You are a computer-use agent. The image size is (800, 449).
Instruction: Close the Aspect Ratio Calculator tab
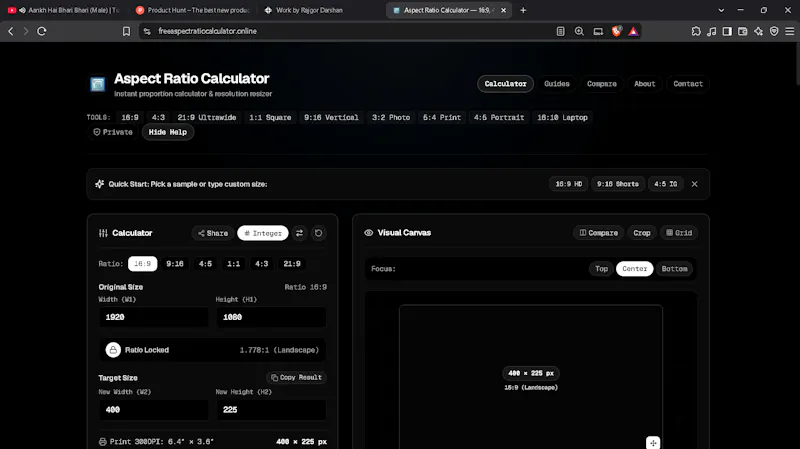(504, 10)
